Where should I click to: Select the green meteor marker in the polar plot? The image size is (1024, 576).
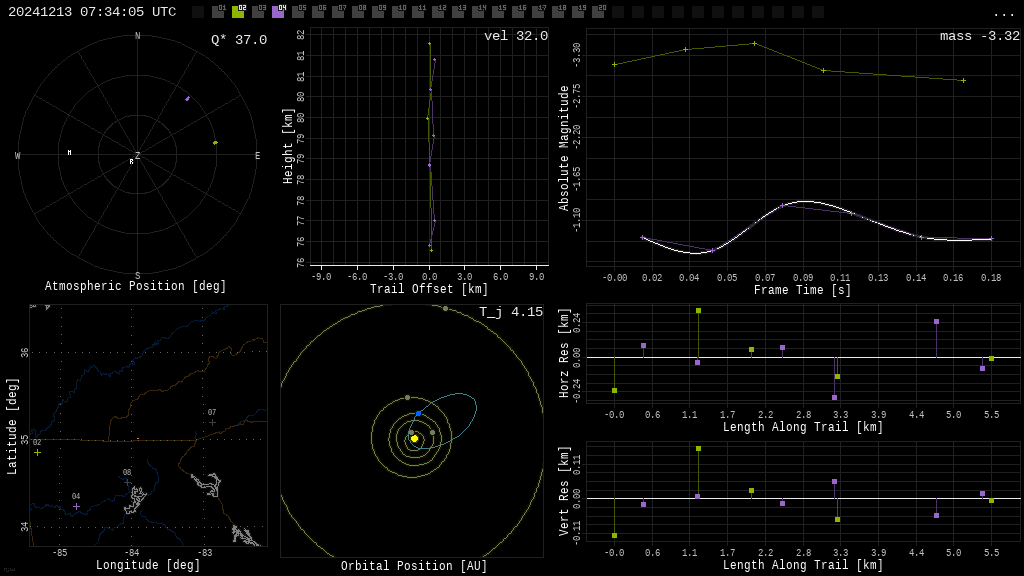tap(215, 142)
